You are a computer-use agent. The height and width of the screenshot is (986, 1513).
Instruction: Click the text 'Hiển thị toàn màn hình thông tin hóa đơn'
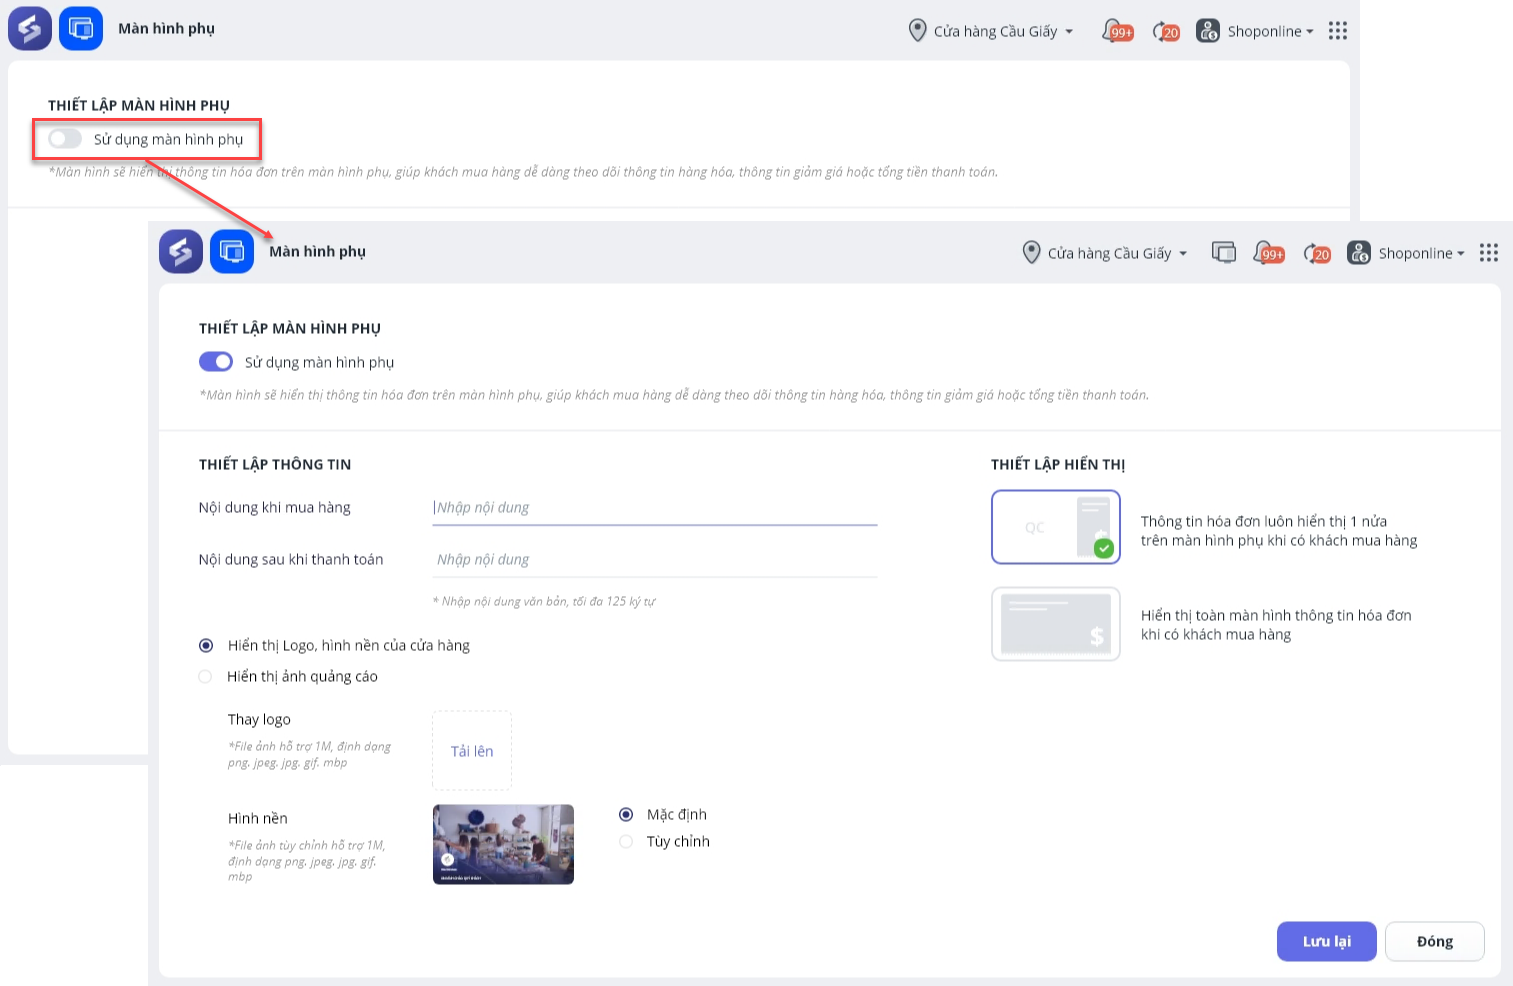click(1276, 615)
